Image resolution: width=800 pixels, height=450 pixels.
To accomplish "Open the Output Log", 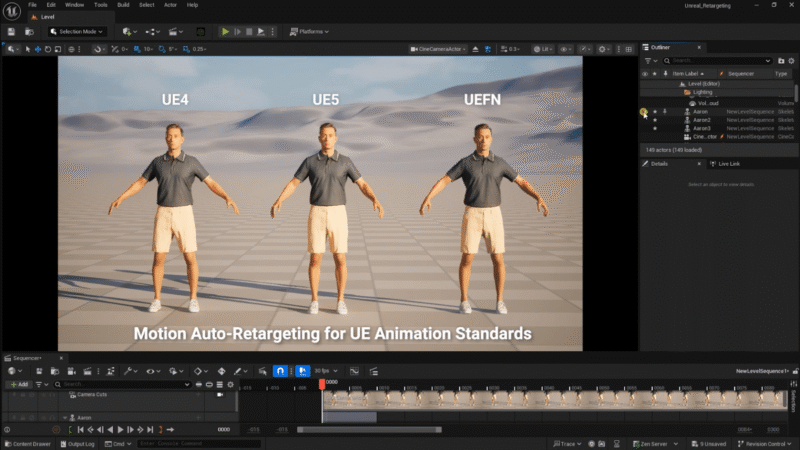I will pos(78,444).
